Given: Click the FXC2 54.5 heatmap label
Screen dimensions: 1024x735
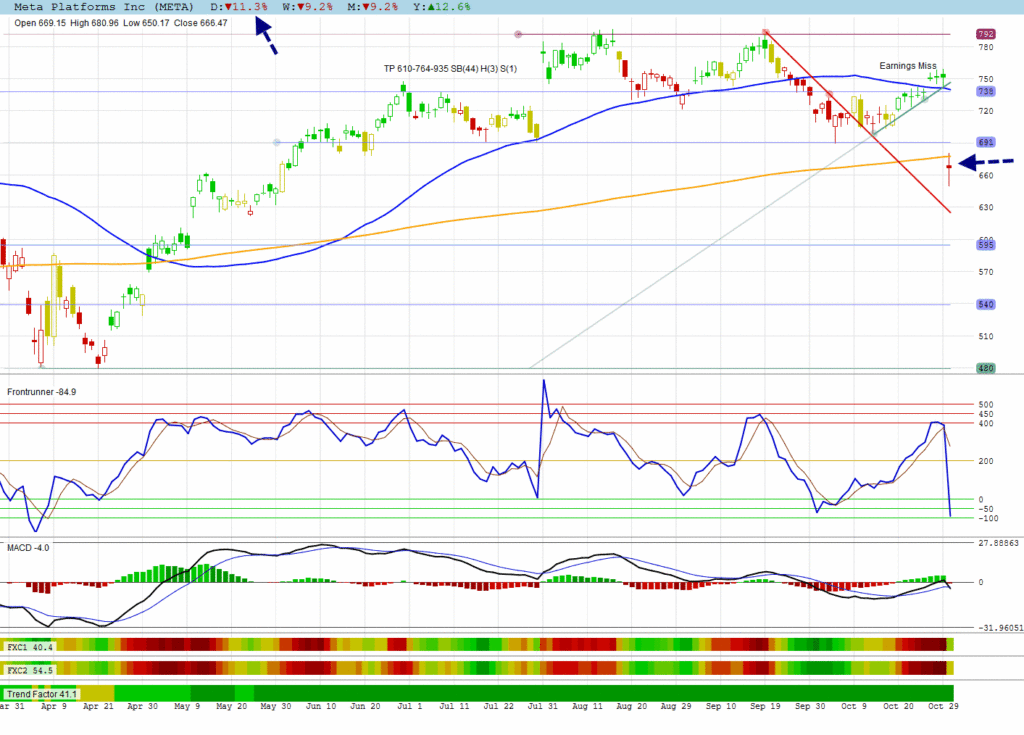Looking at the screenshot, I should pos(29,668).
